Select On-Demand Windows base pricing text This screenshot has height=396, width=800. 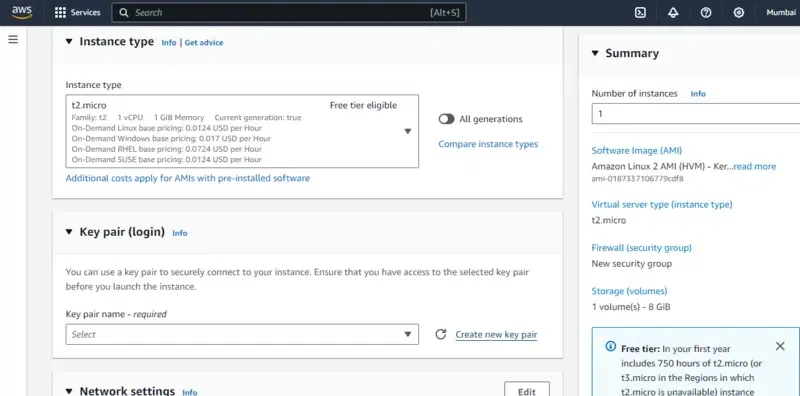tap(171, 138)
